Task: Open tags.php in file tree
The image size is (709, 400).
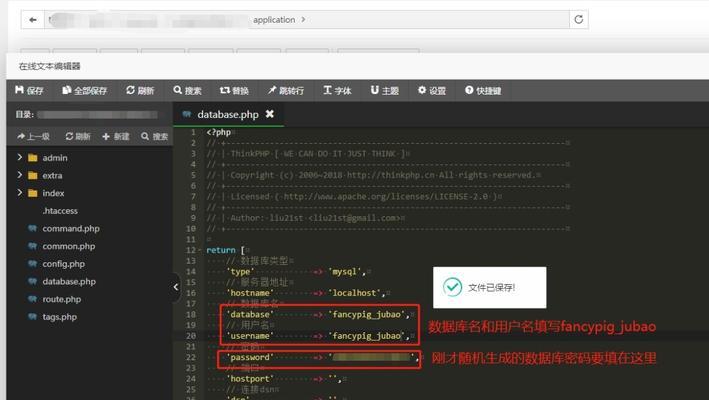Action: pyautogui.click(x=60, y=316)
